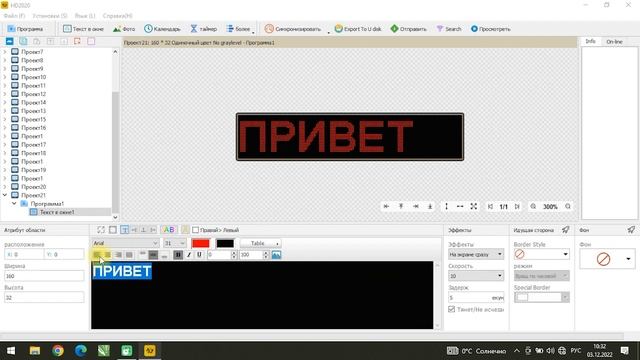Select the Текст в окне1 tree item
This screenshot has width=640, height=360.
click(x=57, y=212)
